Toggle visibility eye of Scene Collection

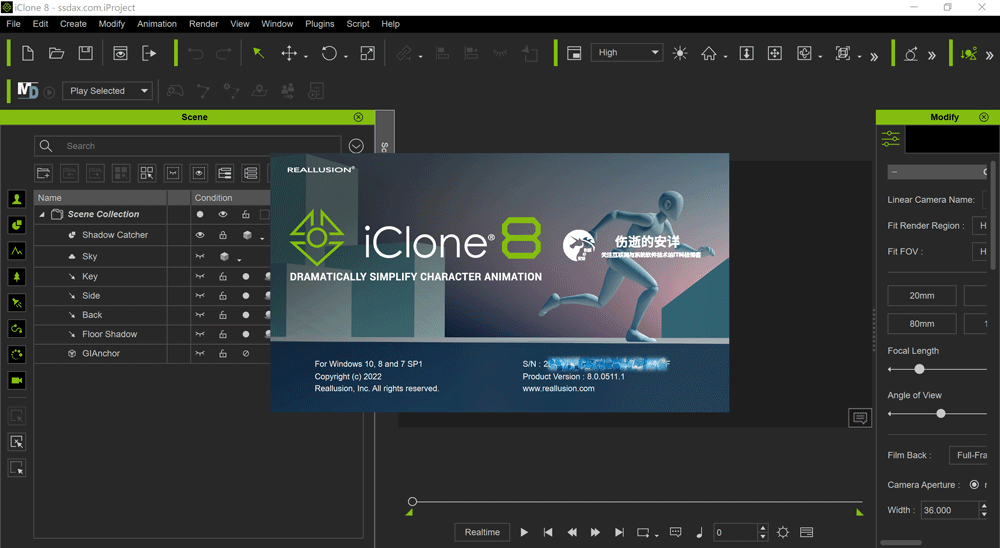(x=223, y=214)
